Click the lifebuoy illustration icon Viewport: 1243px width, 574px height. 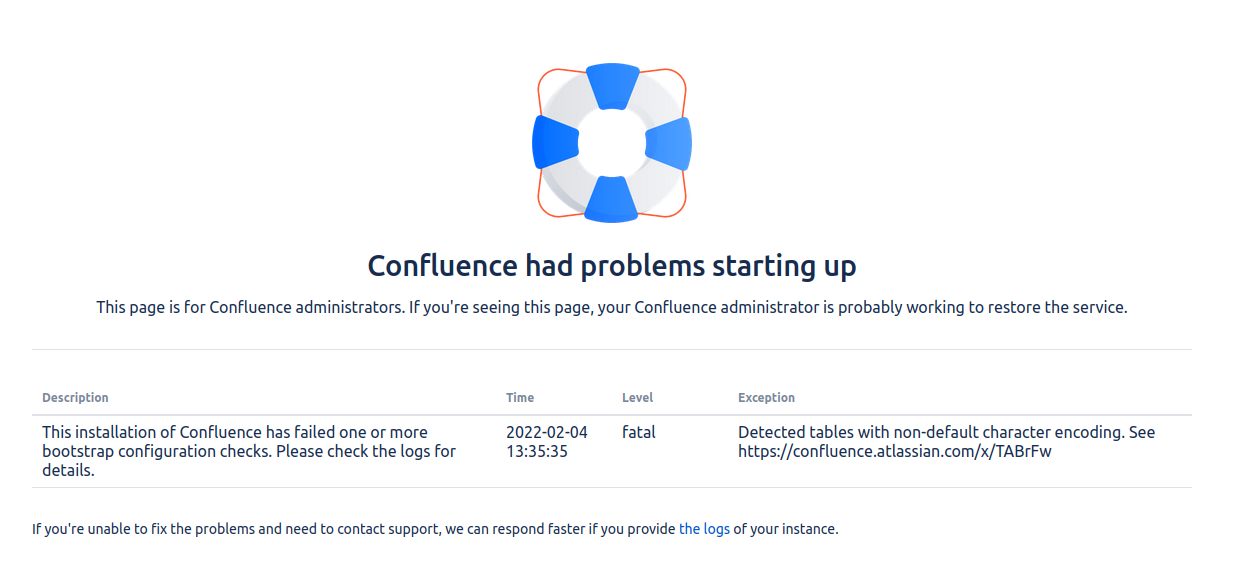click(x=612, y=142)
